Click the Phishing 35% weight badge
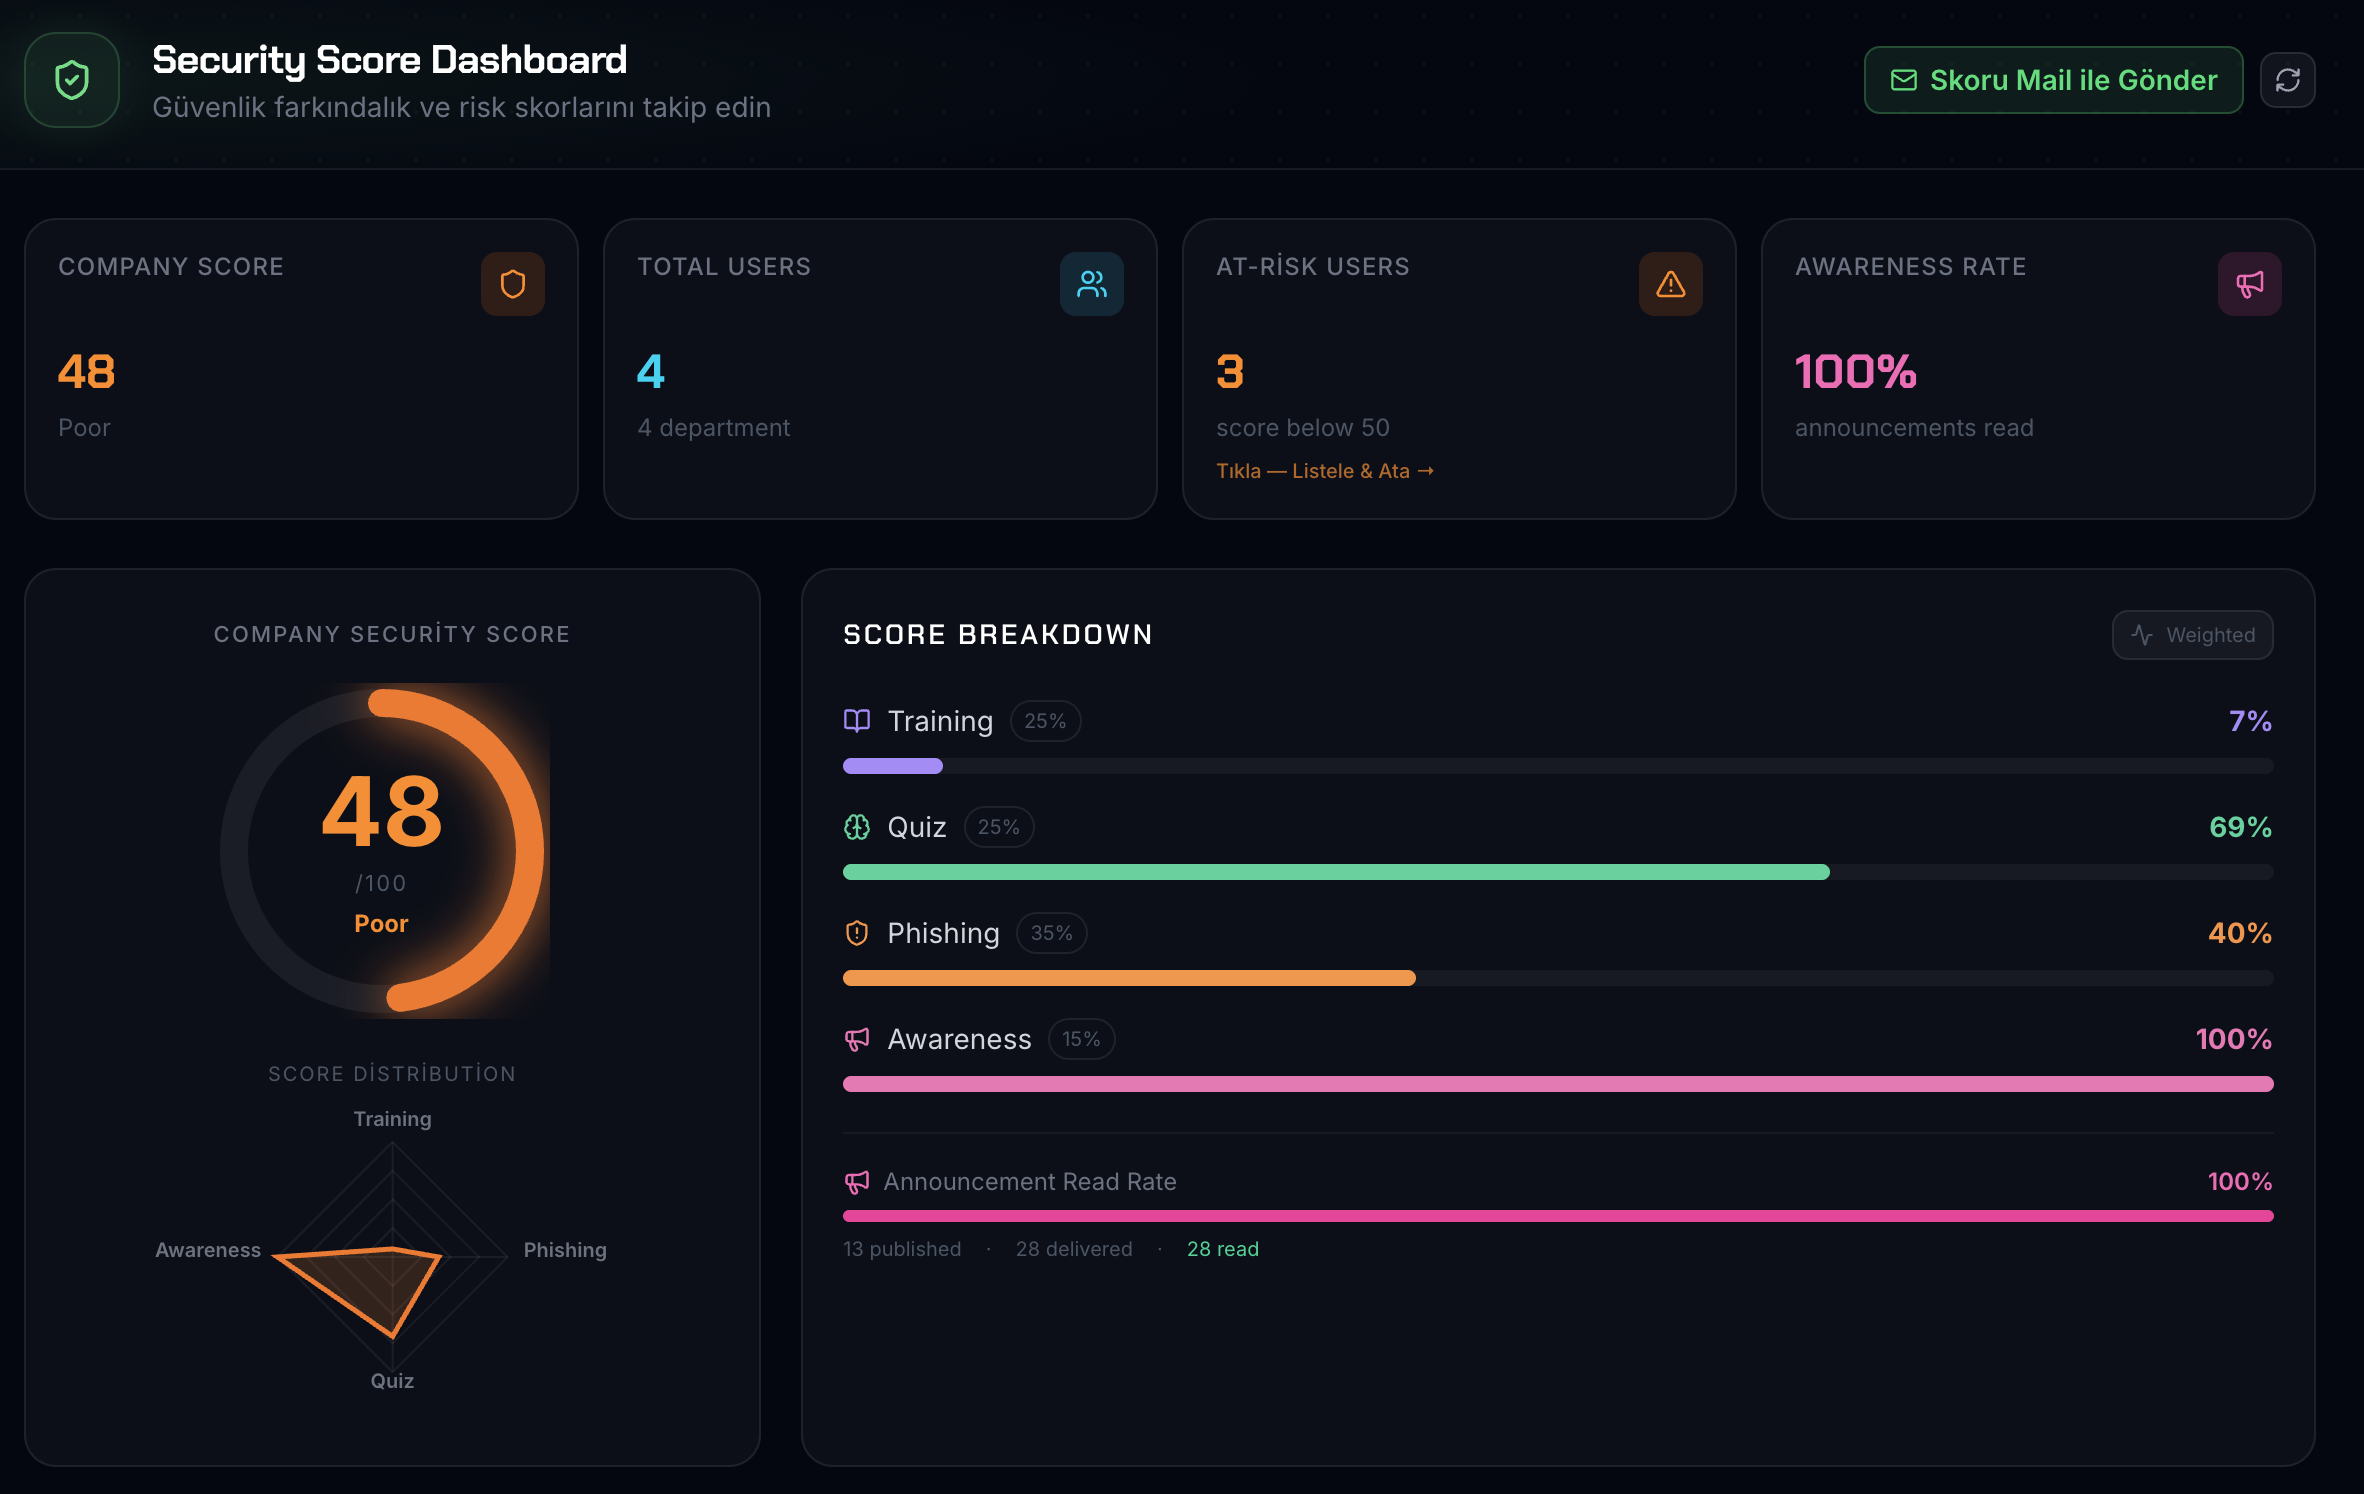Screen dimensions: 2364x1494 tap(1051, 933)
